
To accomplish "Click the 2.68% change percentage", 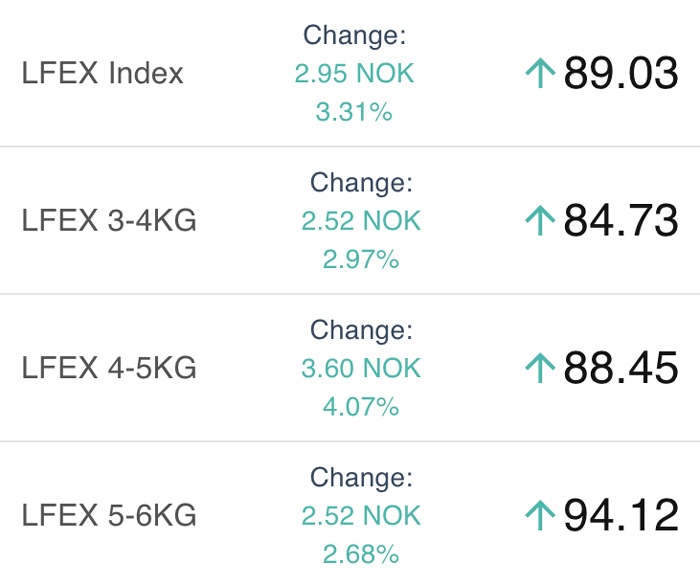I will [x=361, y=554].
